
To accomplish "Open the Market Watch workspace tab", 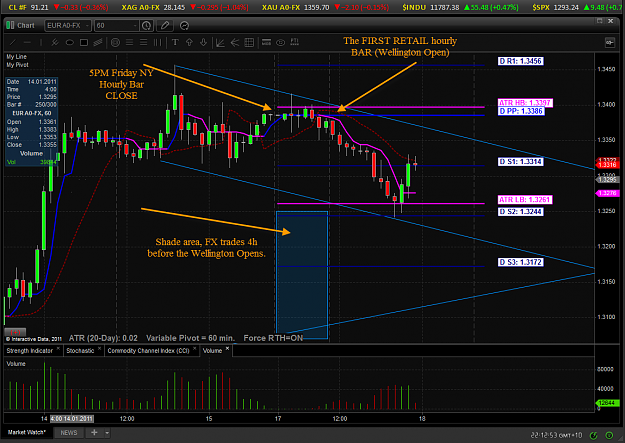I will point(26,432).
